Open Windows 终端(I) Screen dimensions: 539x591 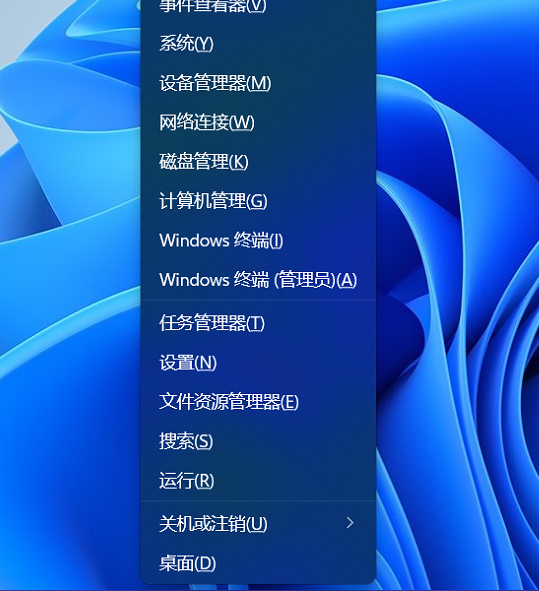[x=258, y=240]
